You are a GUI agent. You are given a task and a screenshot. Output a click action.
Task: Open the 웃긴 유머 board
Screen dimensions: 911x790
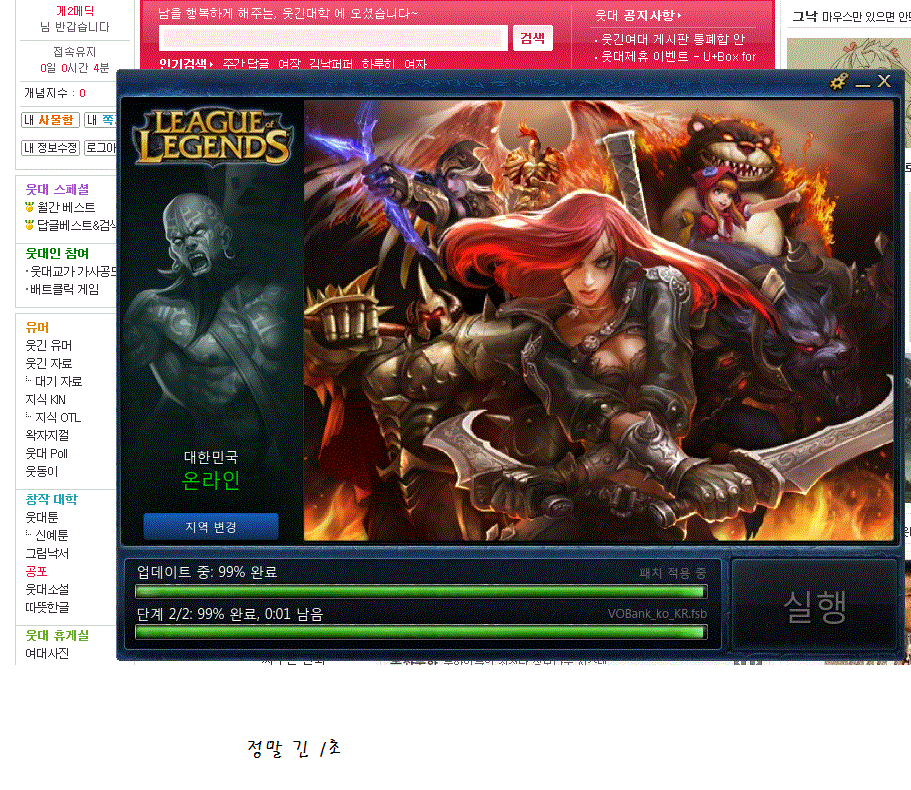pyautogui.click(x=49, y=345)
